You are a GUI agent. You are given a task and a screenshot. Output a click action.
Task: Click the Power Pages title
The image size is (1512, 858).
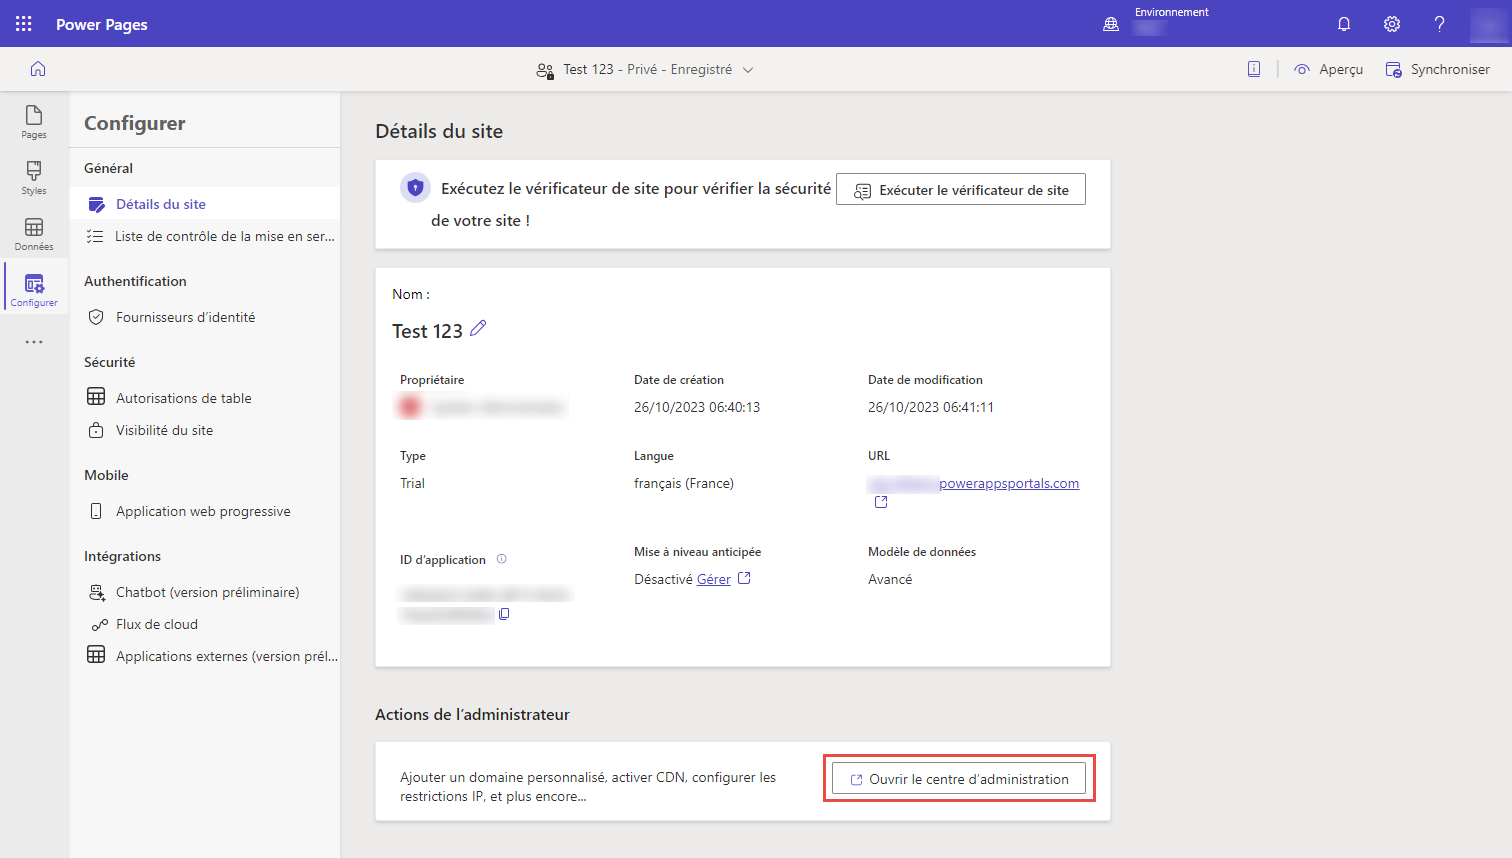coord(102,24)
